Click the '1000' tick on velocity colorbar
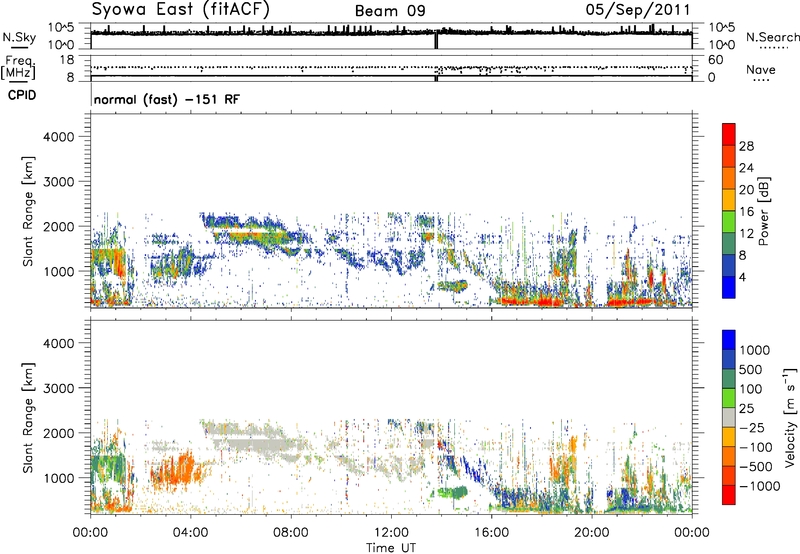This screenshot has width=800, height=554. point(754,350)
